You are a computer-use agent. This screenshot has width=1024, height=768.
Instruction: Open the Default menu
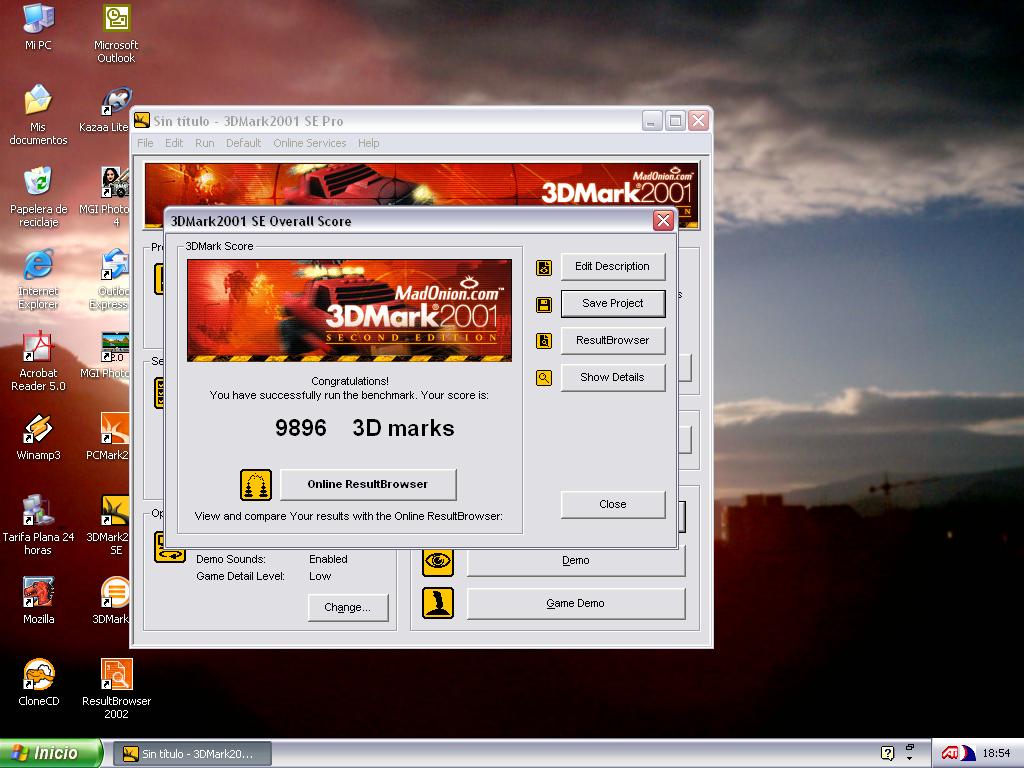244,143
